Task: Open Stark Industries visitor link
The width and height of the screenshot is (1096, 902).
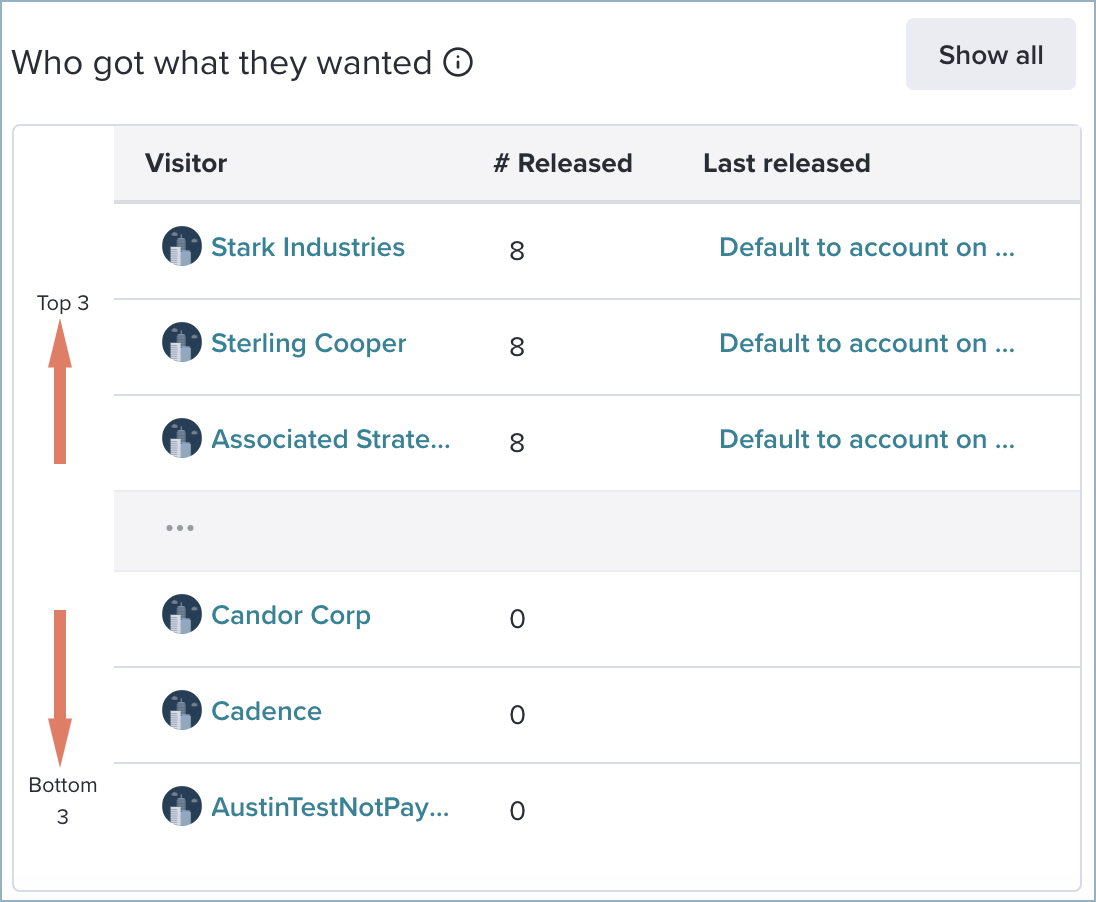Action: [x=308, y=247]
